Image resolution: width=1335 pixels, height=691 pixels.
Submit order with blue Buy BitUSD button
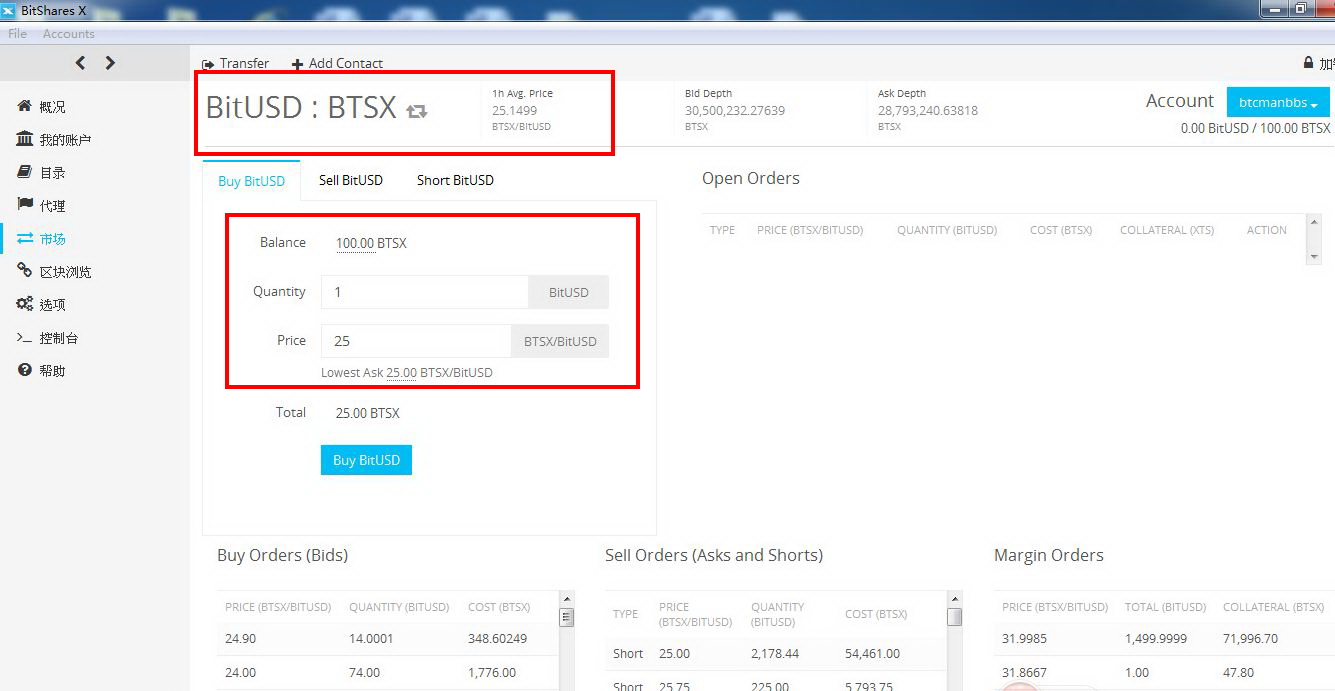(x=366, y=460)
